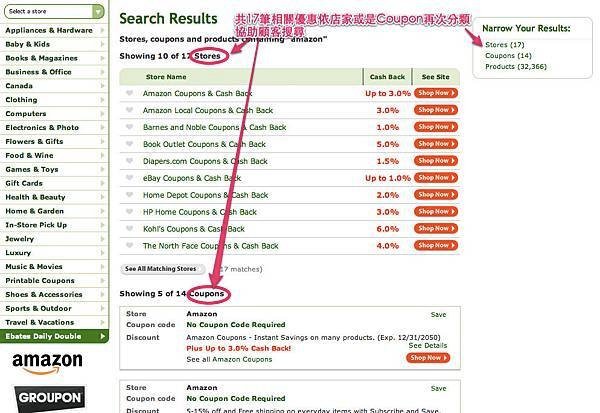
Task: Open Travel & Vacations category
Action: pos(54,322)
